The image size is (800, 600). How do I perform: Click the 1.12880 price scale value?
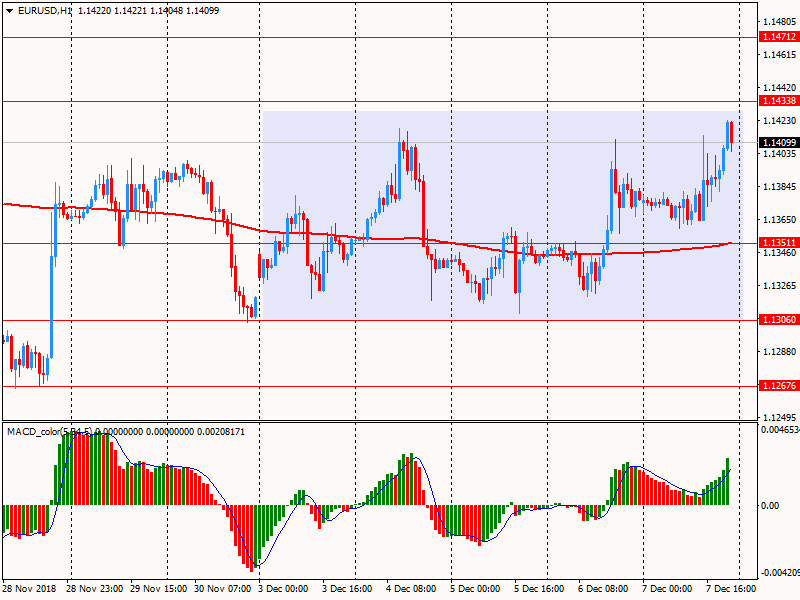click(777, 352)
